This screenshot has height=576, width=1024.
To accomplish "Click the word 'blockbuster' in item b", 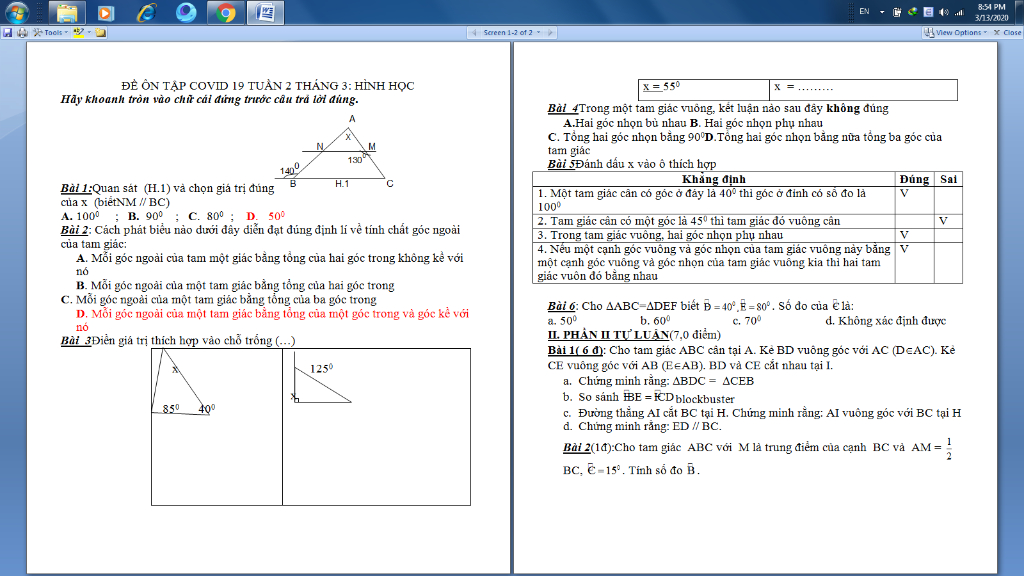I will point(705,399).
